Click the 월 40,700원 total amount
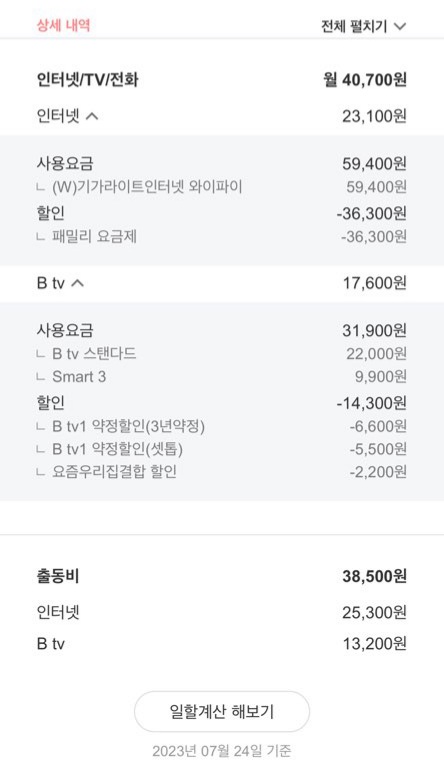The height and width of the screenshot is (774, 444). (365, 79)
